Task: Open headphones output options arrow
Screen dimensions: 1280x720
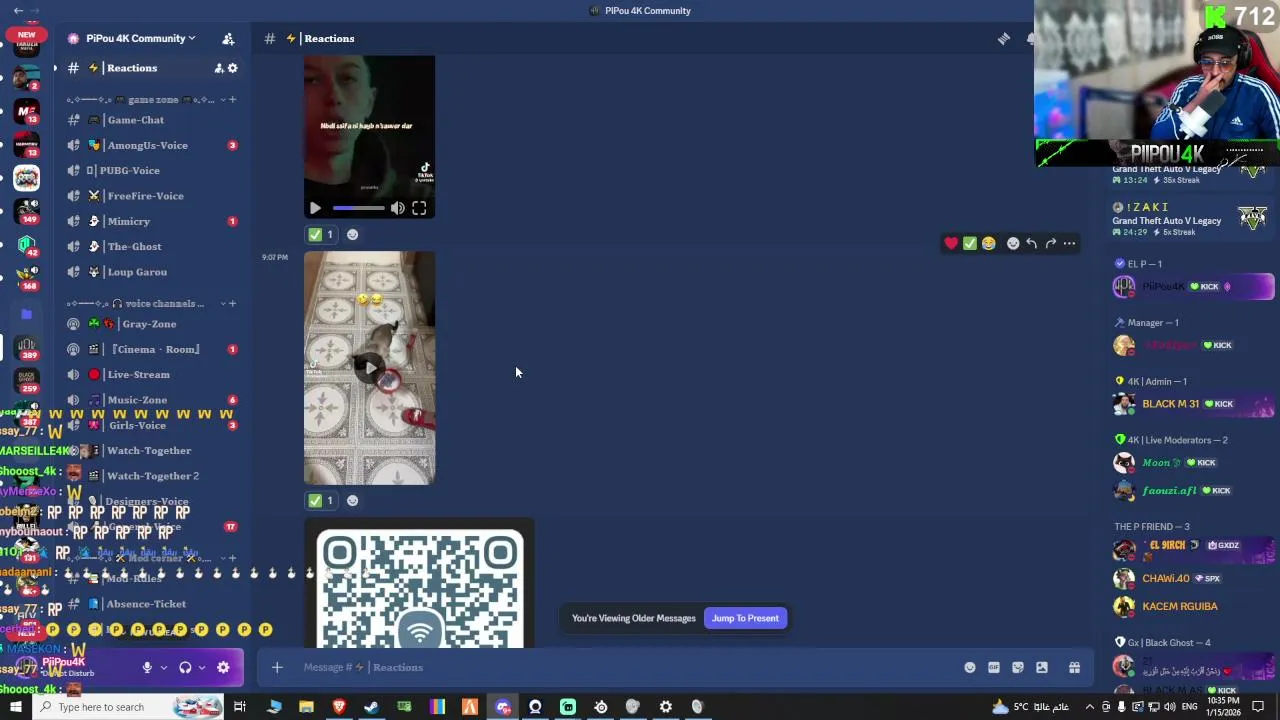Action: click(202, 667)
